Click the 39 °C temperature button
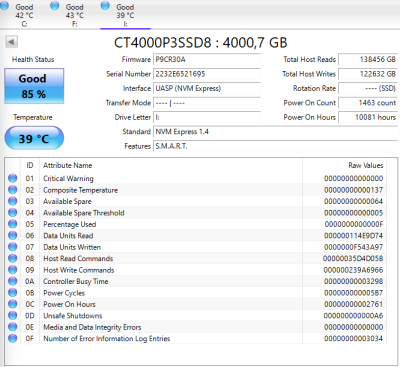Screen dimensions: 400x367 click(x=34, y=138)
